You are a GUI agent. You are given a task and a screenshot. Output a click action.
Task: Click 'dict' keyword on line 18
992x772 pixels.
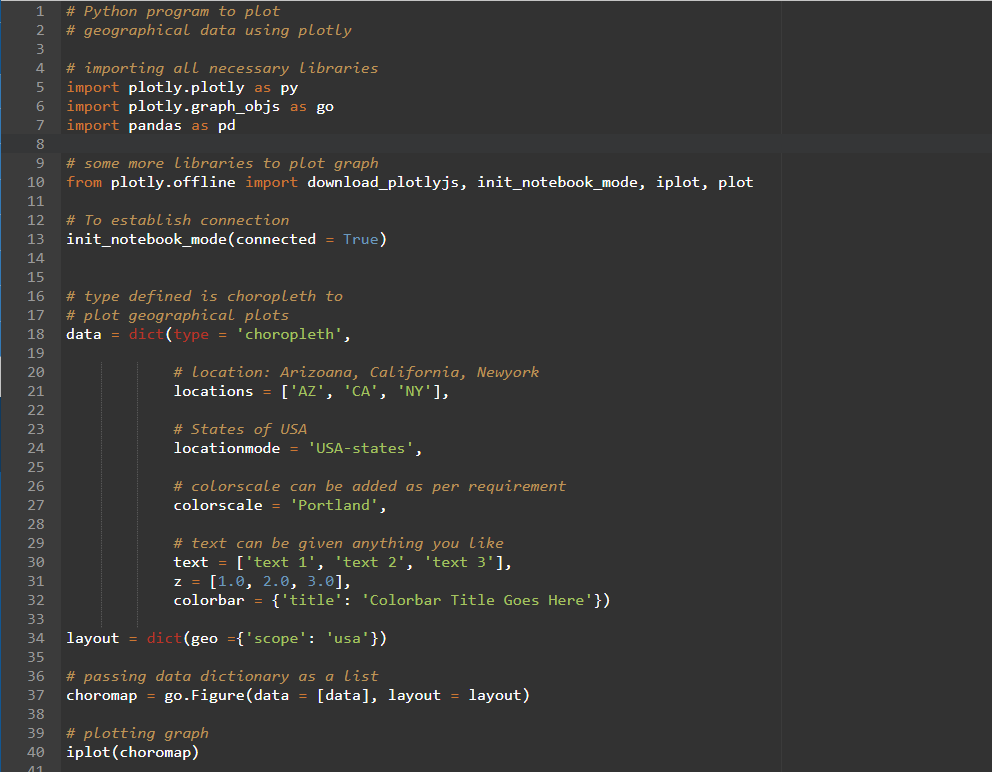146,334
